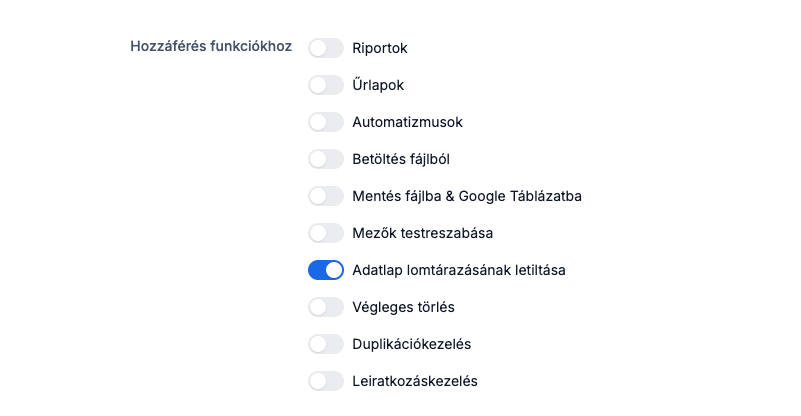Click Mentés fájlba & Google Táblázatba text
Viewport: 801px width, 416px height.
point(467,196)
